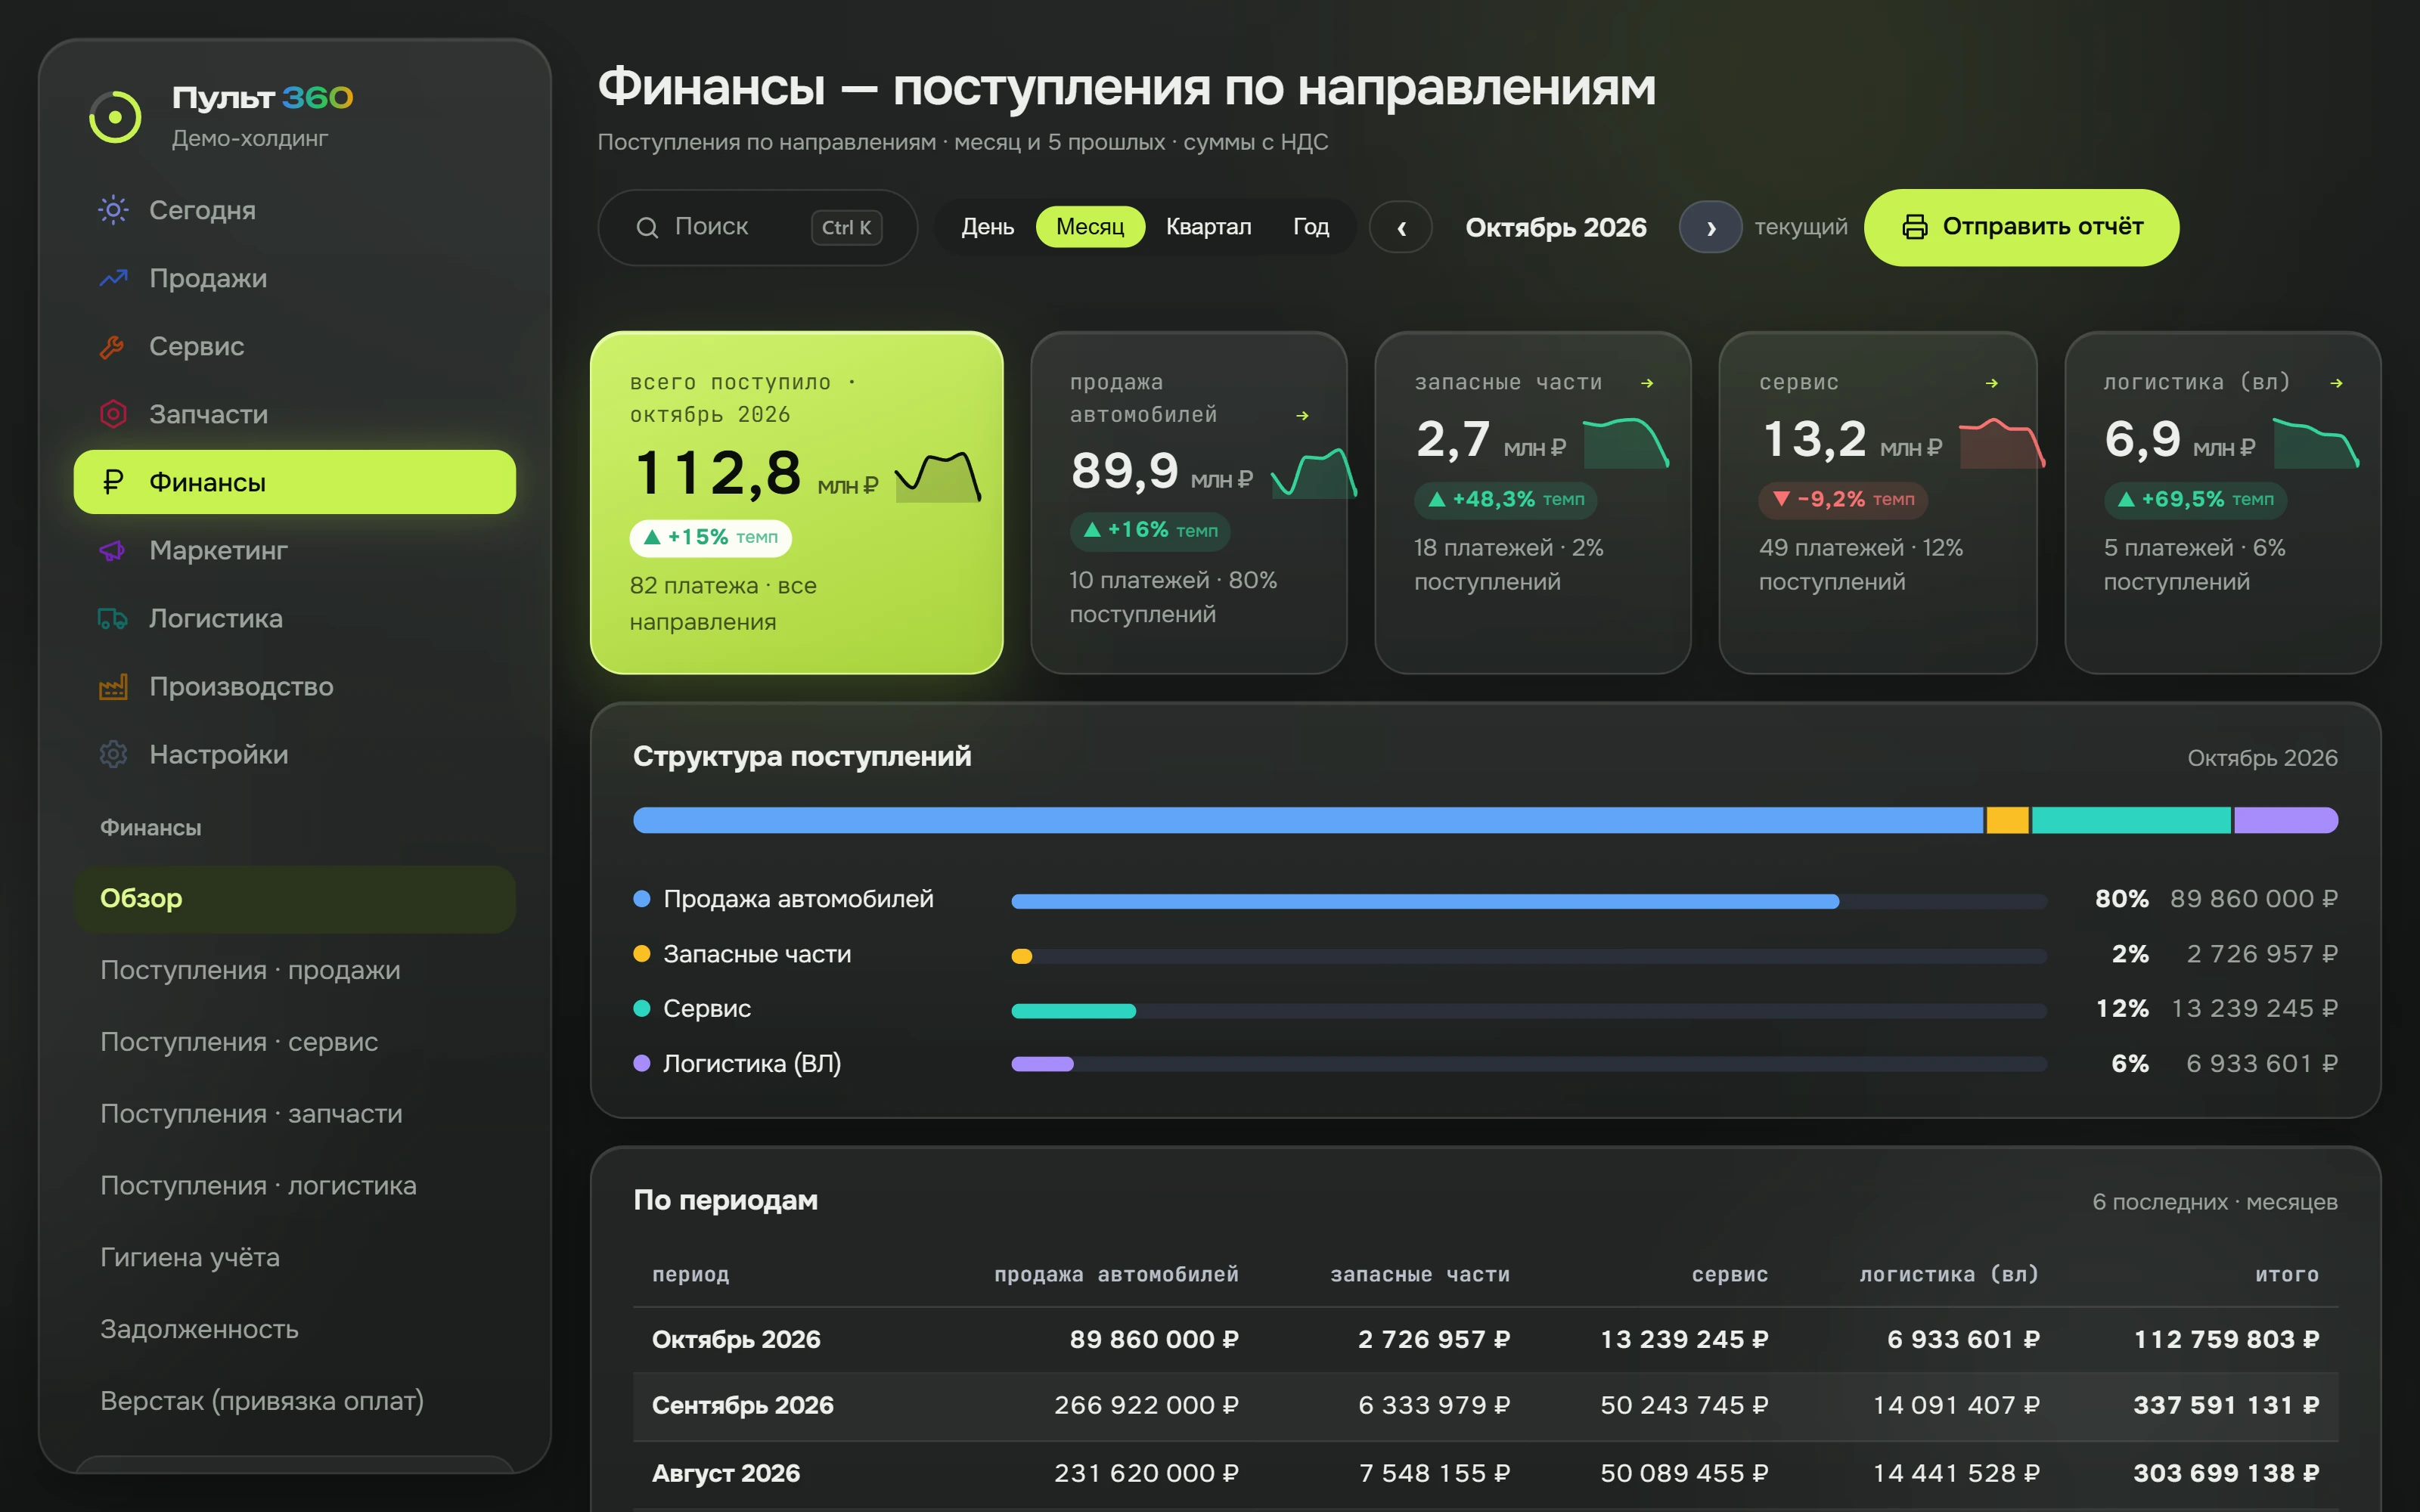2420x1512 pixels.
Task: Switch period to День
Action: pos(987,227)
